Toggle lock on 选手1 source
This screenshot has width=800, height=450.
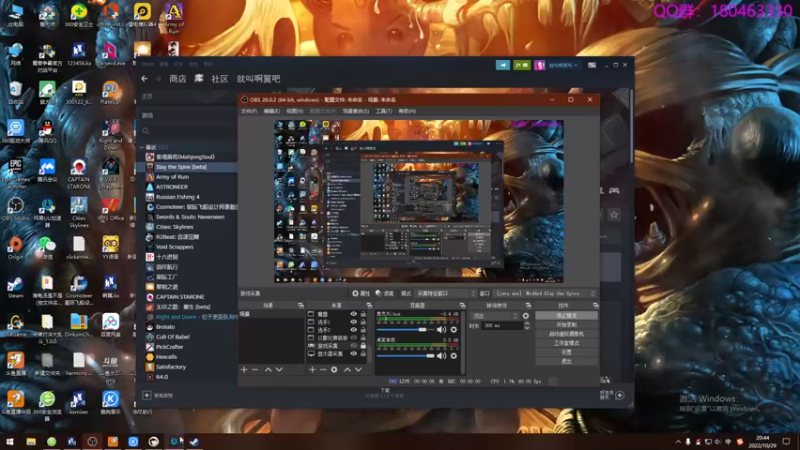[x=363, y=322]
